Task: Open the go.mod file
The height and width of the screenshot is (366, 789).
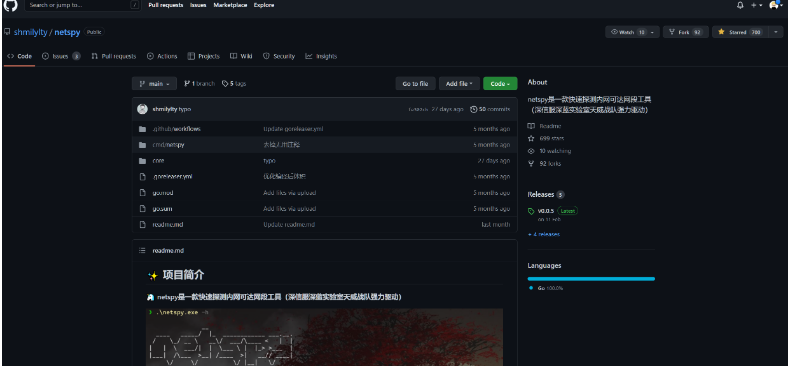Action: point(163,193)
